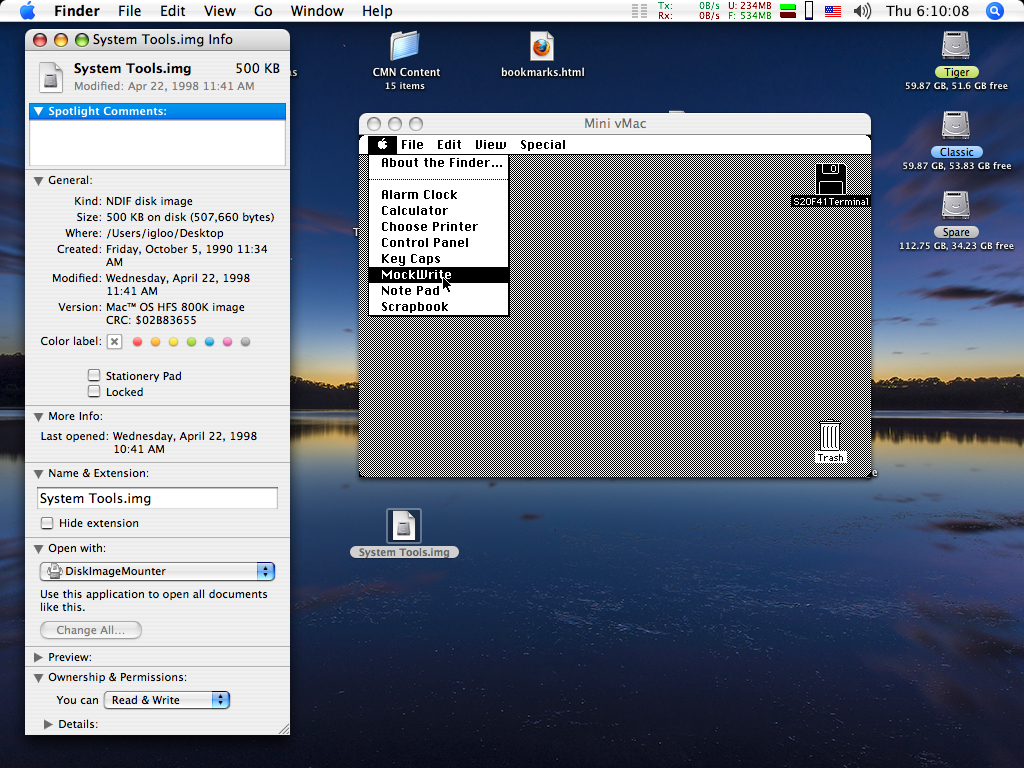Click the Apple menu icon inside Mini vMac
1024x768 pixels.
coord(383,144)
